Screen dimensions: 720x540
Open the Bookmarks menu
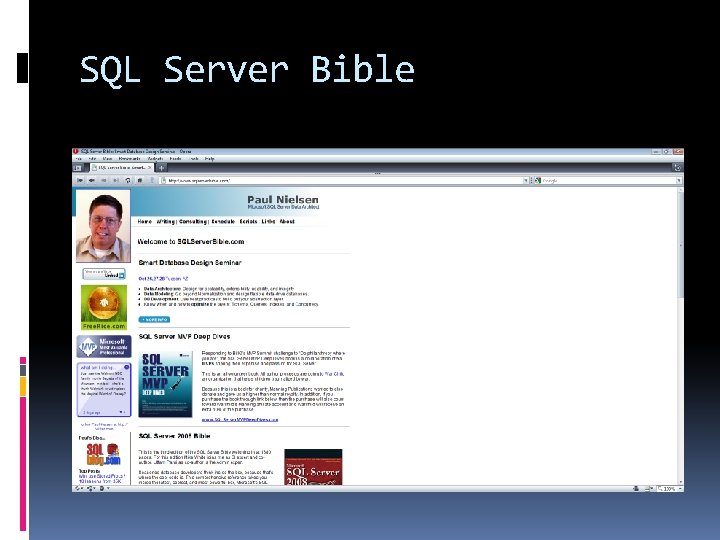129,158
